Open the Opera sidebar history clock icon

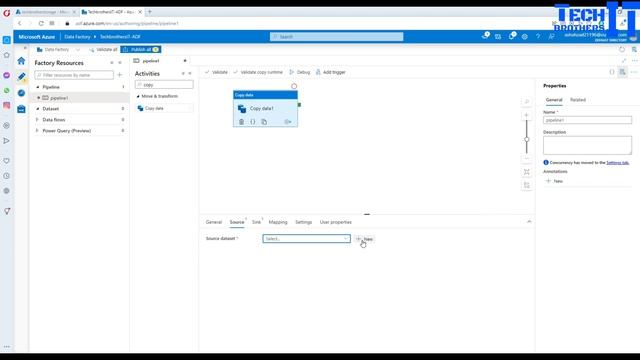[x=7, y=176]
